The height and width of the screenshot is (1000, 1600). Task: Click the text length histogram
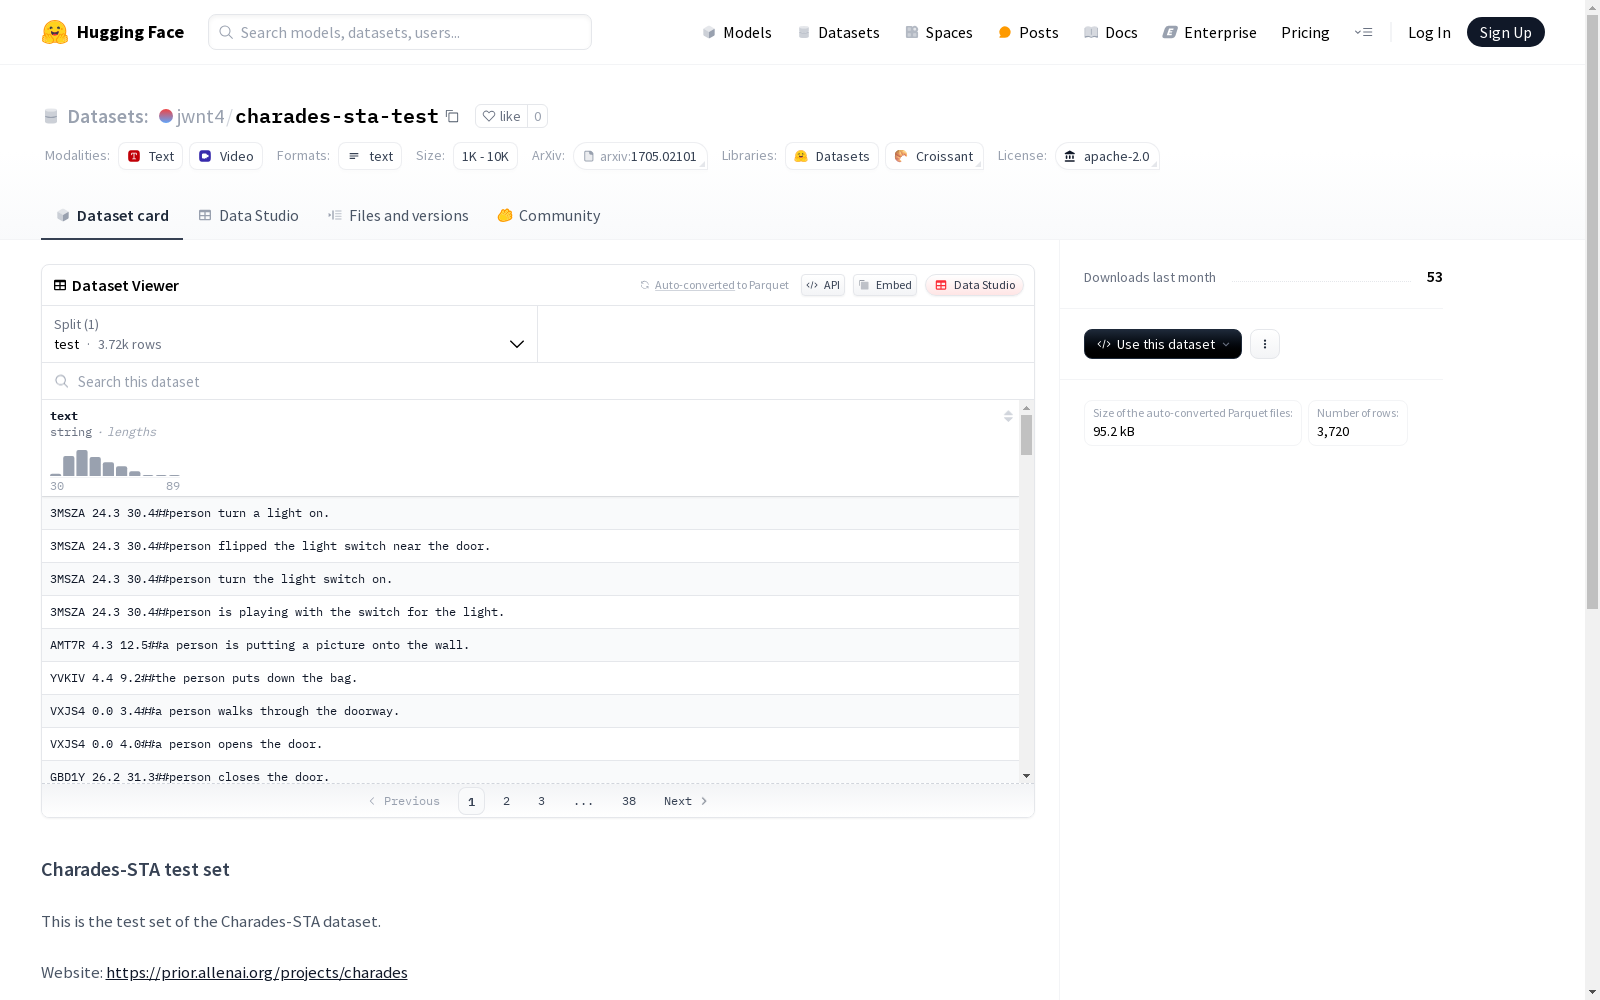point(115,463)
